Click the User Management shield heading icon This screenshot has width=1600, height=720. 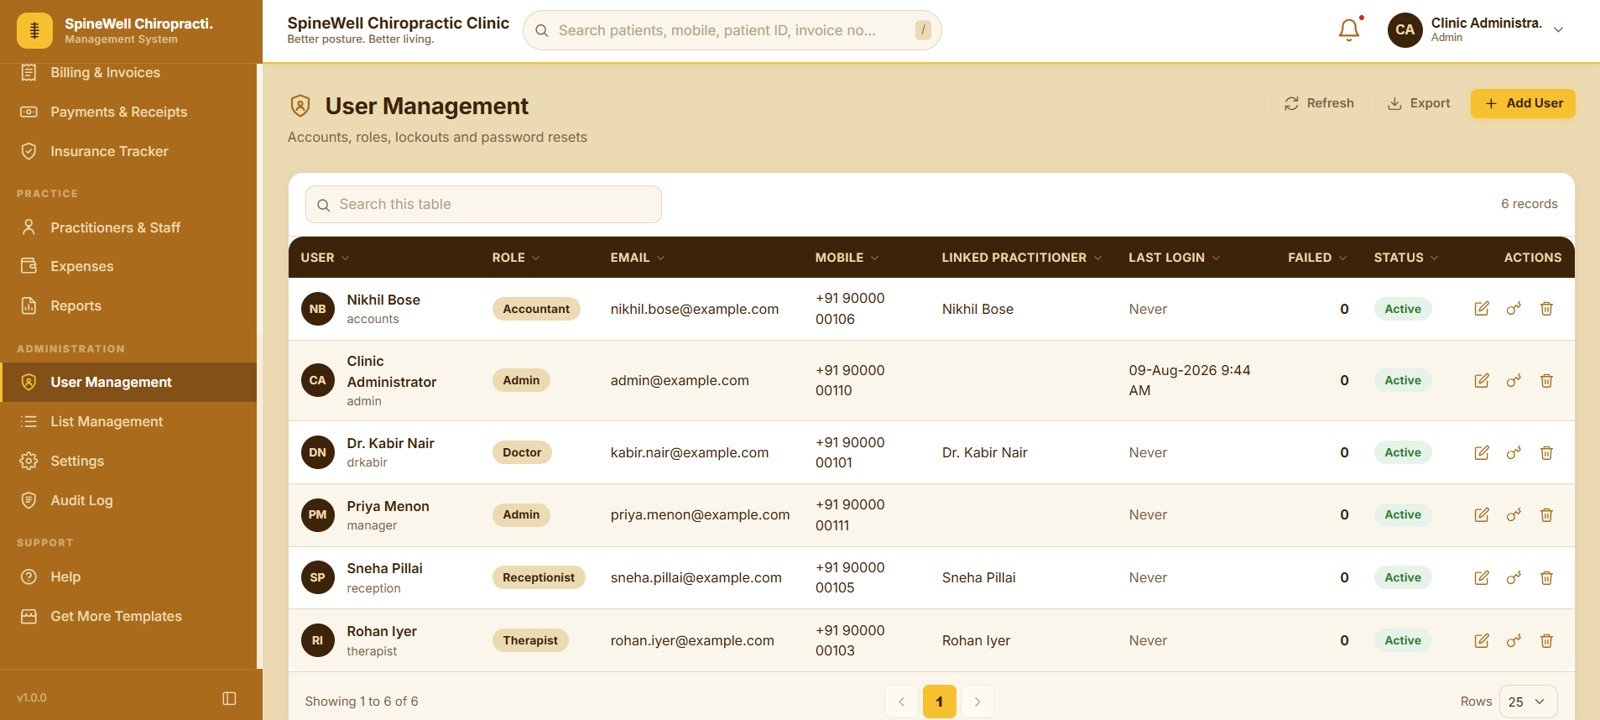pos(300,106)
